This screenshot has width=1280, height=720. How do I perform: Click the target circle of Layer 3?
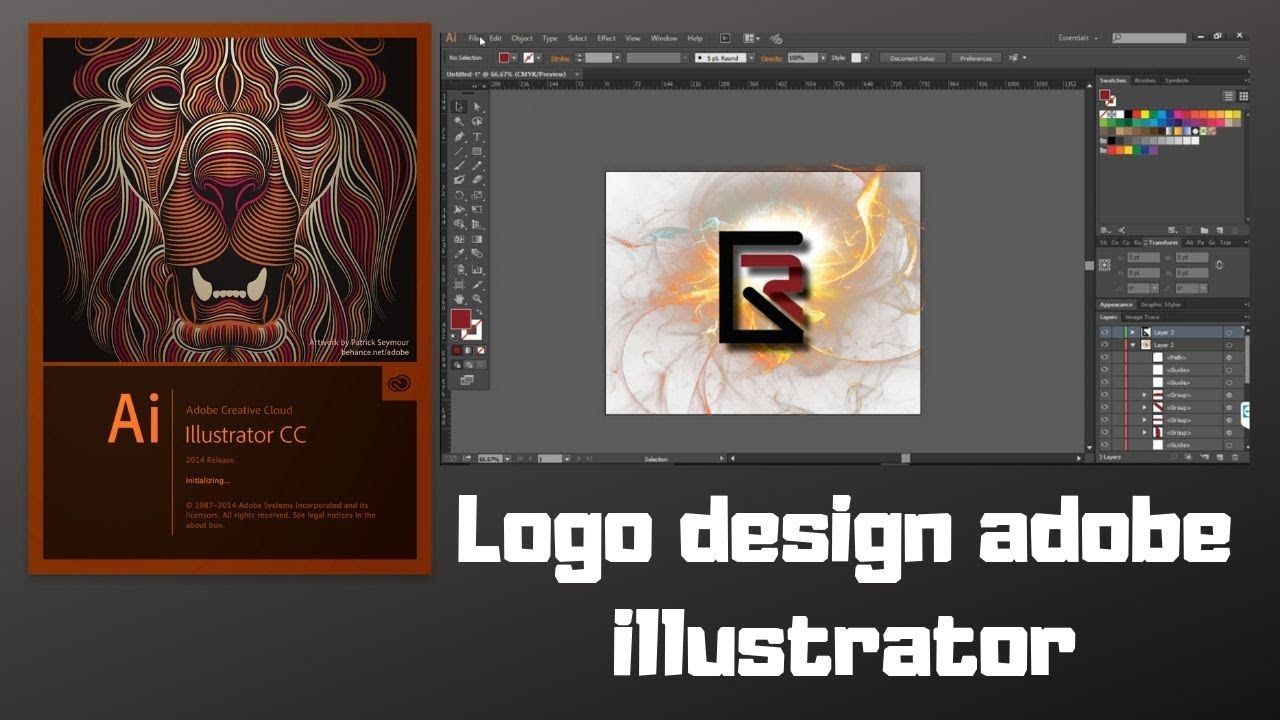click(x=1229, y=333)
